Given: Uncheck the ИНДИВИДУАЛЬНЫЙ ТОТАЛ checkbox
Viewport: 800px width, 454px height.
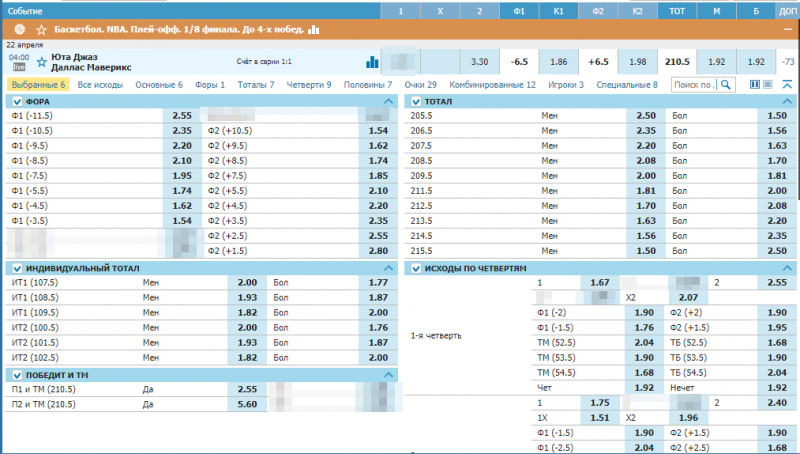Looking at the screenshot, I should click(16, 269).
